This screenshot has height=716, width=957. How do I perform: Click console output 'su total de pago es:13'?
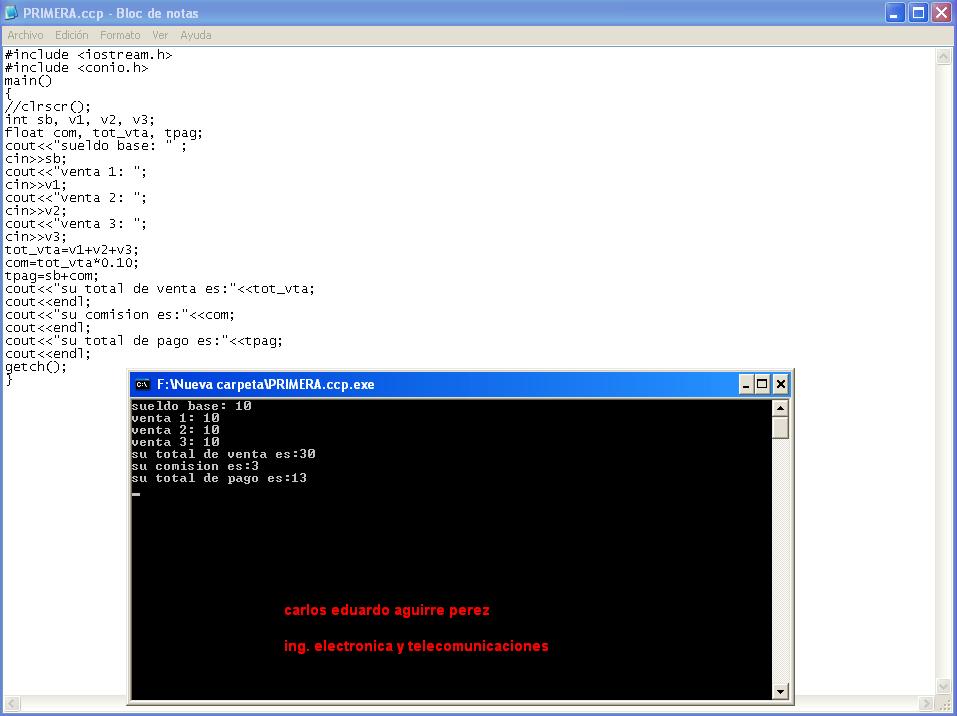[x=219, y=479]
